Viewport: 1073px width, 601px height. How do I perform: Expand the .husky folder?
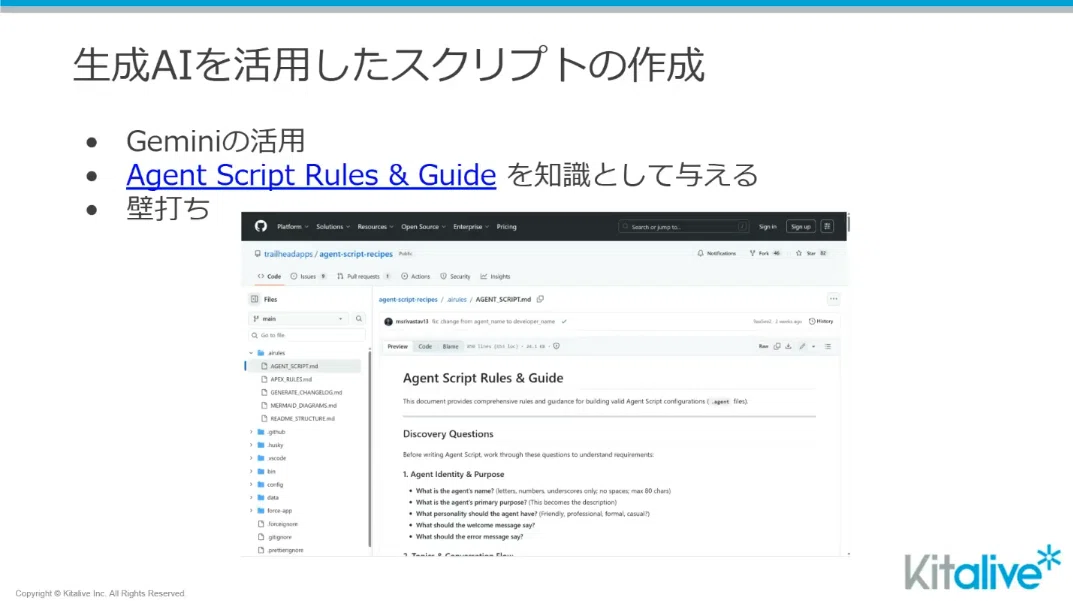pyautogui.click(x=251, y=445)
